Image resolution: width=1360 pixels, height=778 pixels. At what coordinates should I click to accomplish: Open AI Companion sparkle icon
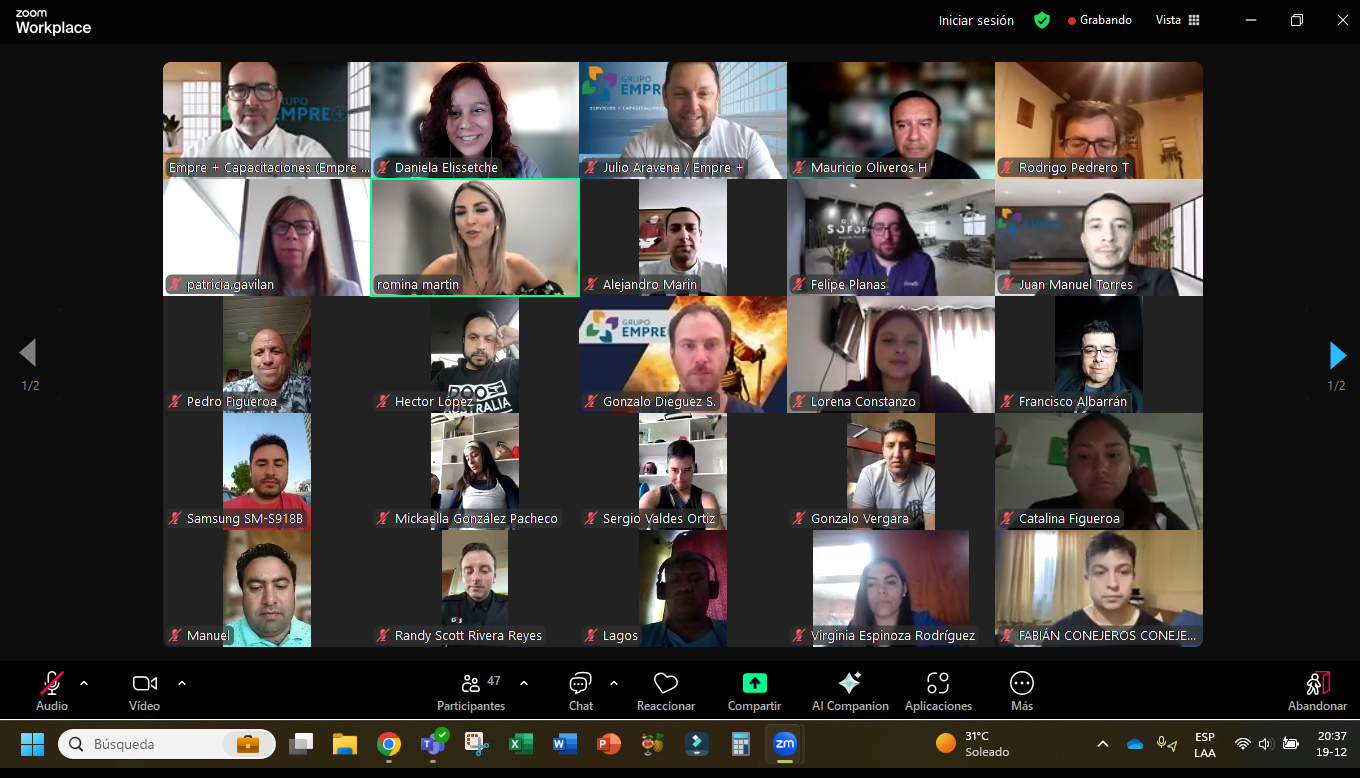850,684
